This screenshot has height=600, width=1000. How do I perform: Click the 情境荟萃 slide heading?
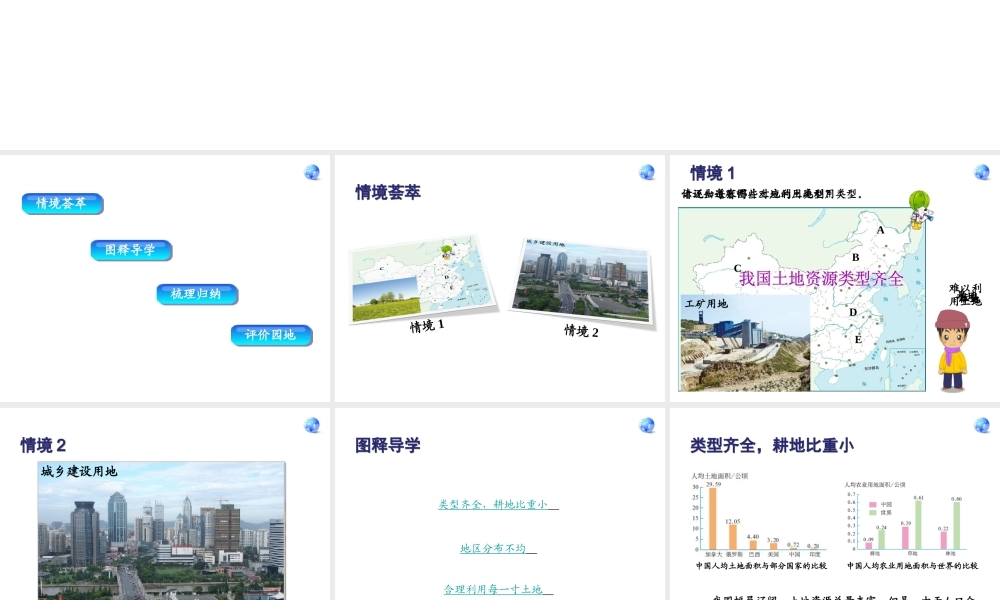388,192
